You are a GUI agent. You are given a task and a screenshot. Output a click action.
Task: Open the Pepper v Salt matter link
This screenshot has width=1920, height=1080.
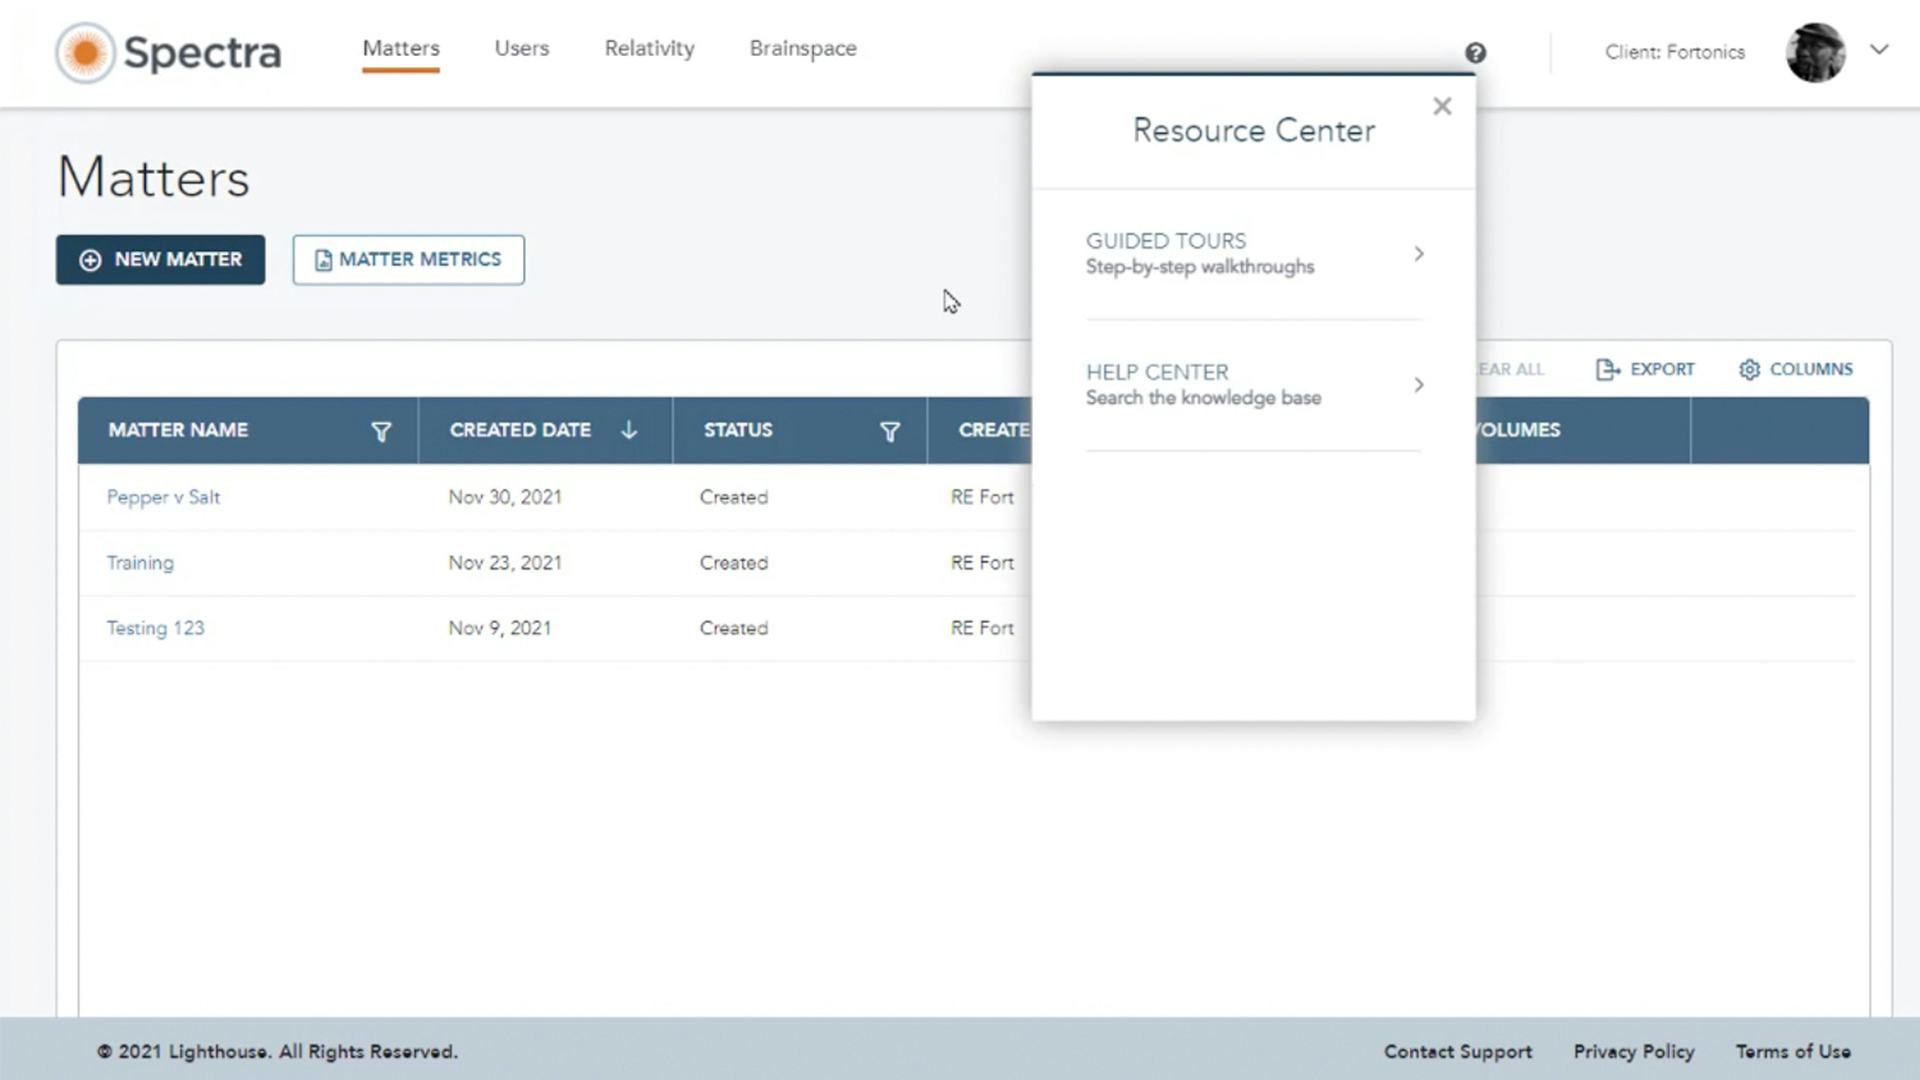[x=163, y=497]
